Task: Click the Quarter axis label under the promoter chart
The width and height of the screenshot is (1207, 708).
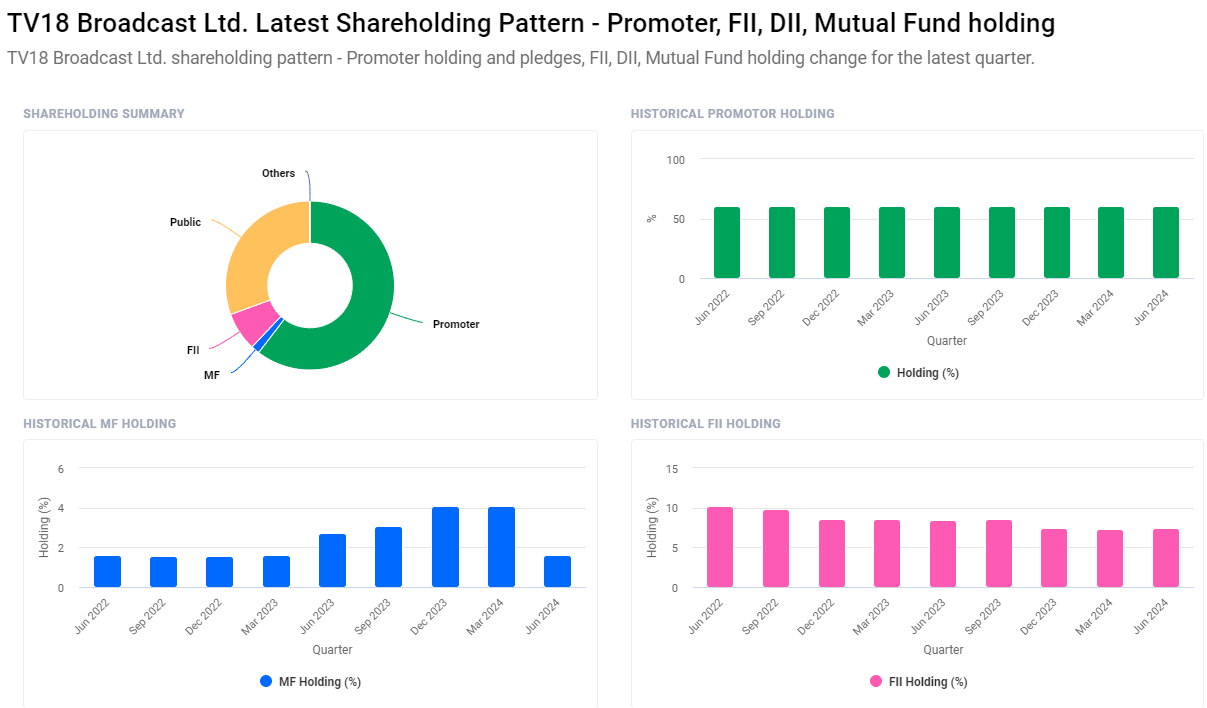Action: (947, 341)
